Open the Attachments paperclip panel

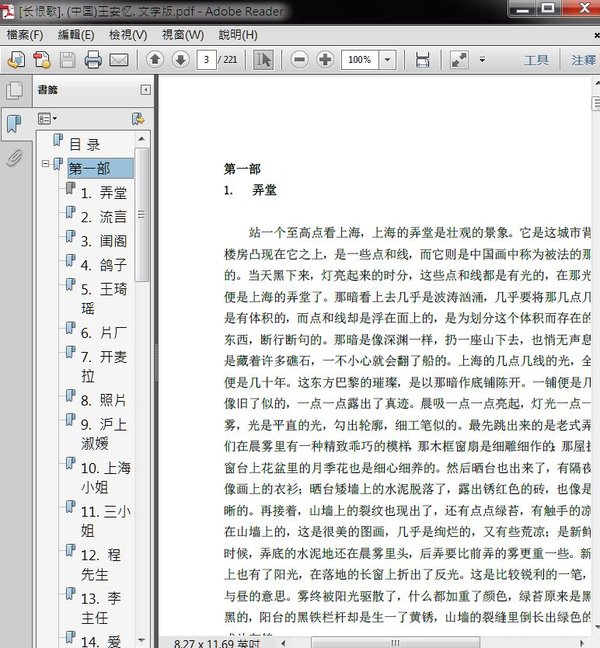[14, 158]
